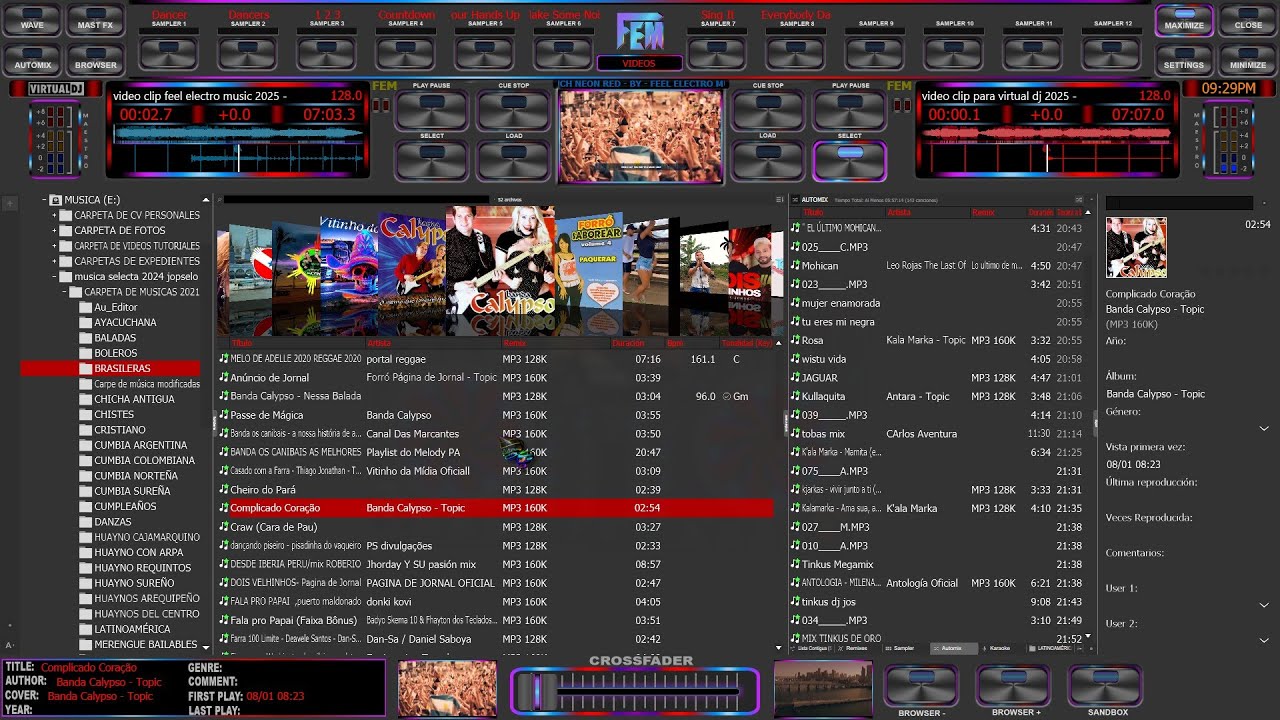Expand CARPETA DE CV PERSONALES folder
The width and height of the screenshot is (1280, 720).
click(55, 215)
